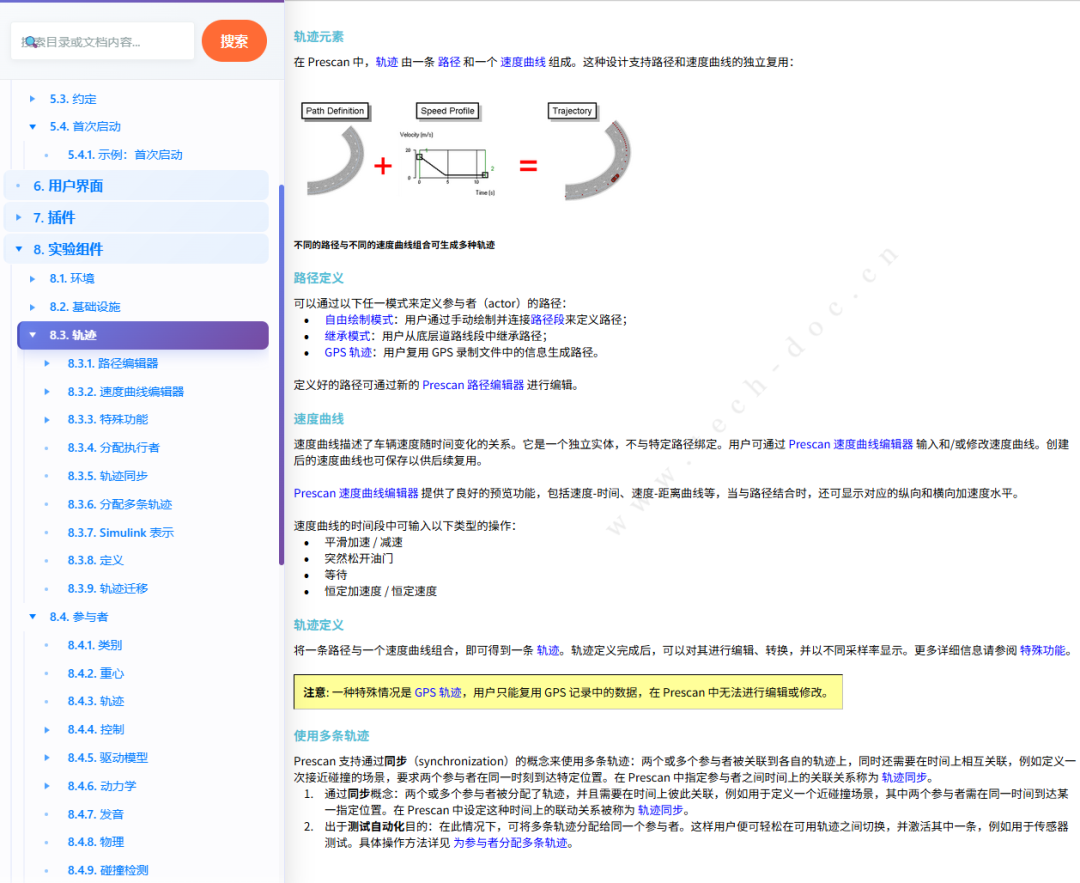Click the Speed Profile diagram graph

[447, 165]
